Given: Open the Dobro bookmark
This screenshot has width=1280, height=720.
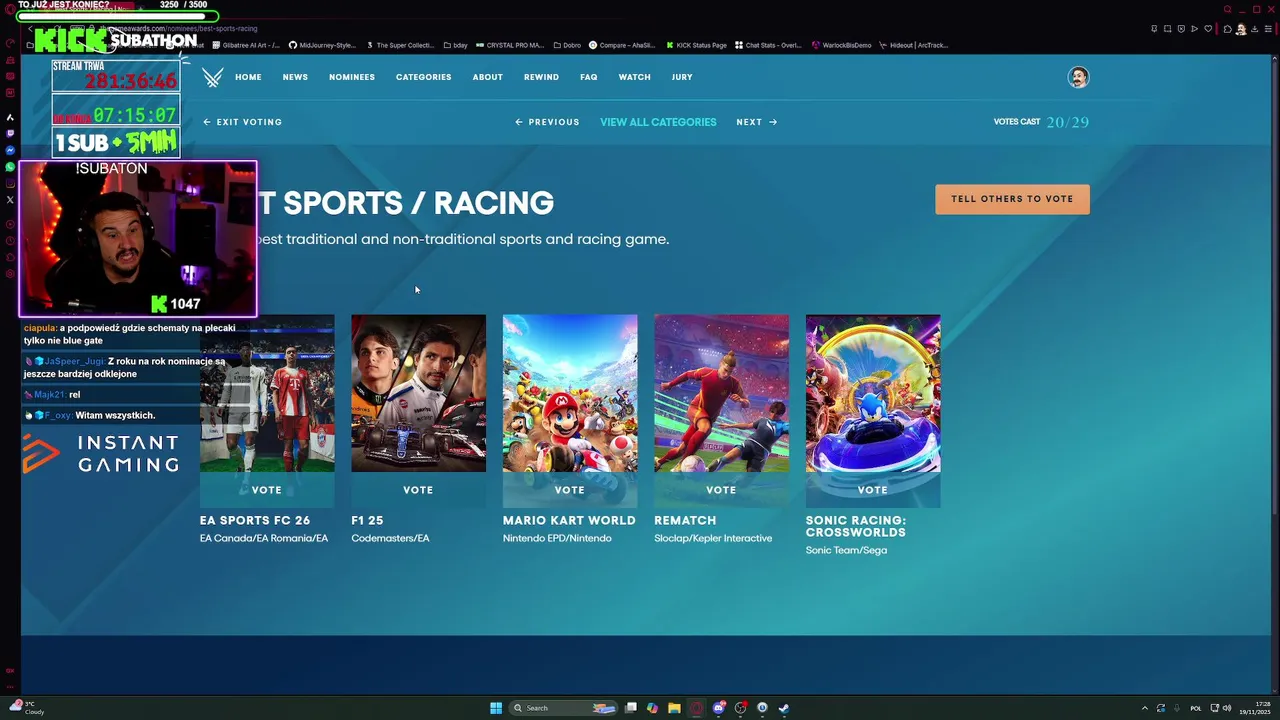Looking at the screenshot, I should (x=567, y=45).
